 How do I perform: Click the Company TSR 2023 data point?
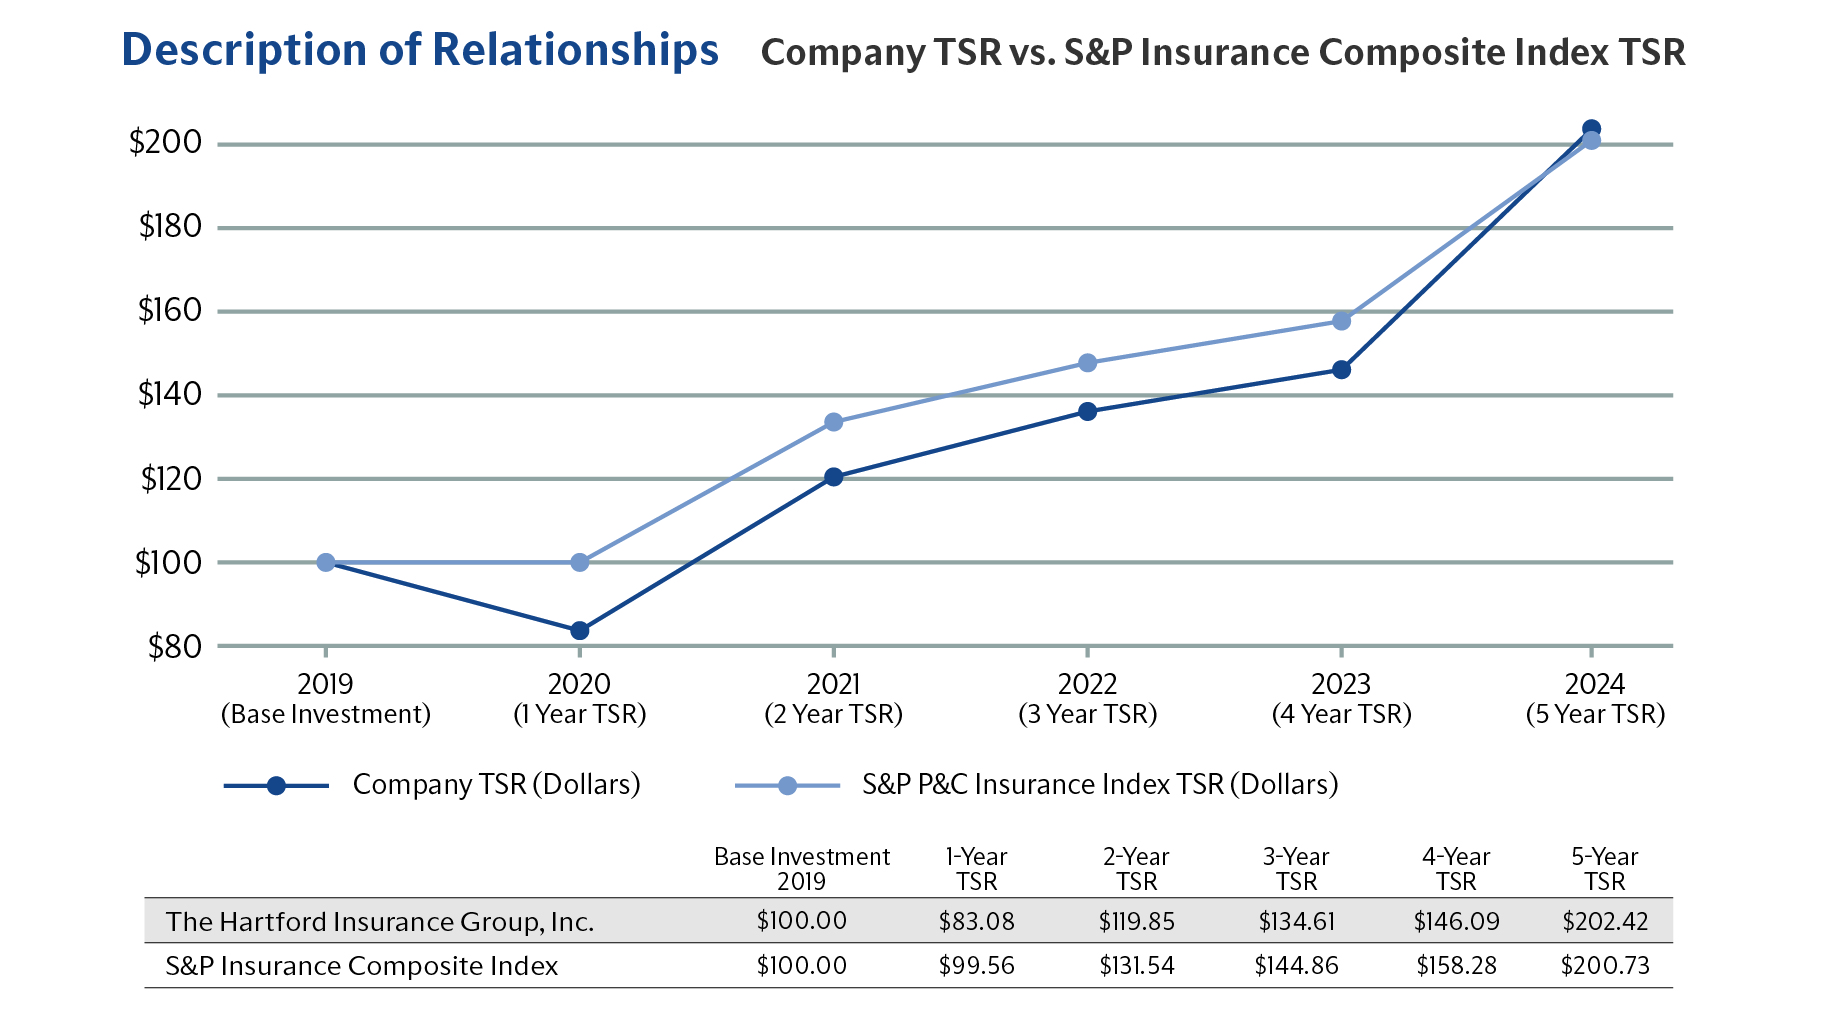[1341, 370]
